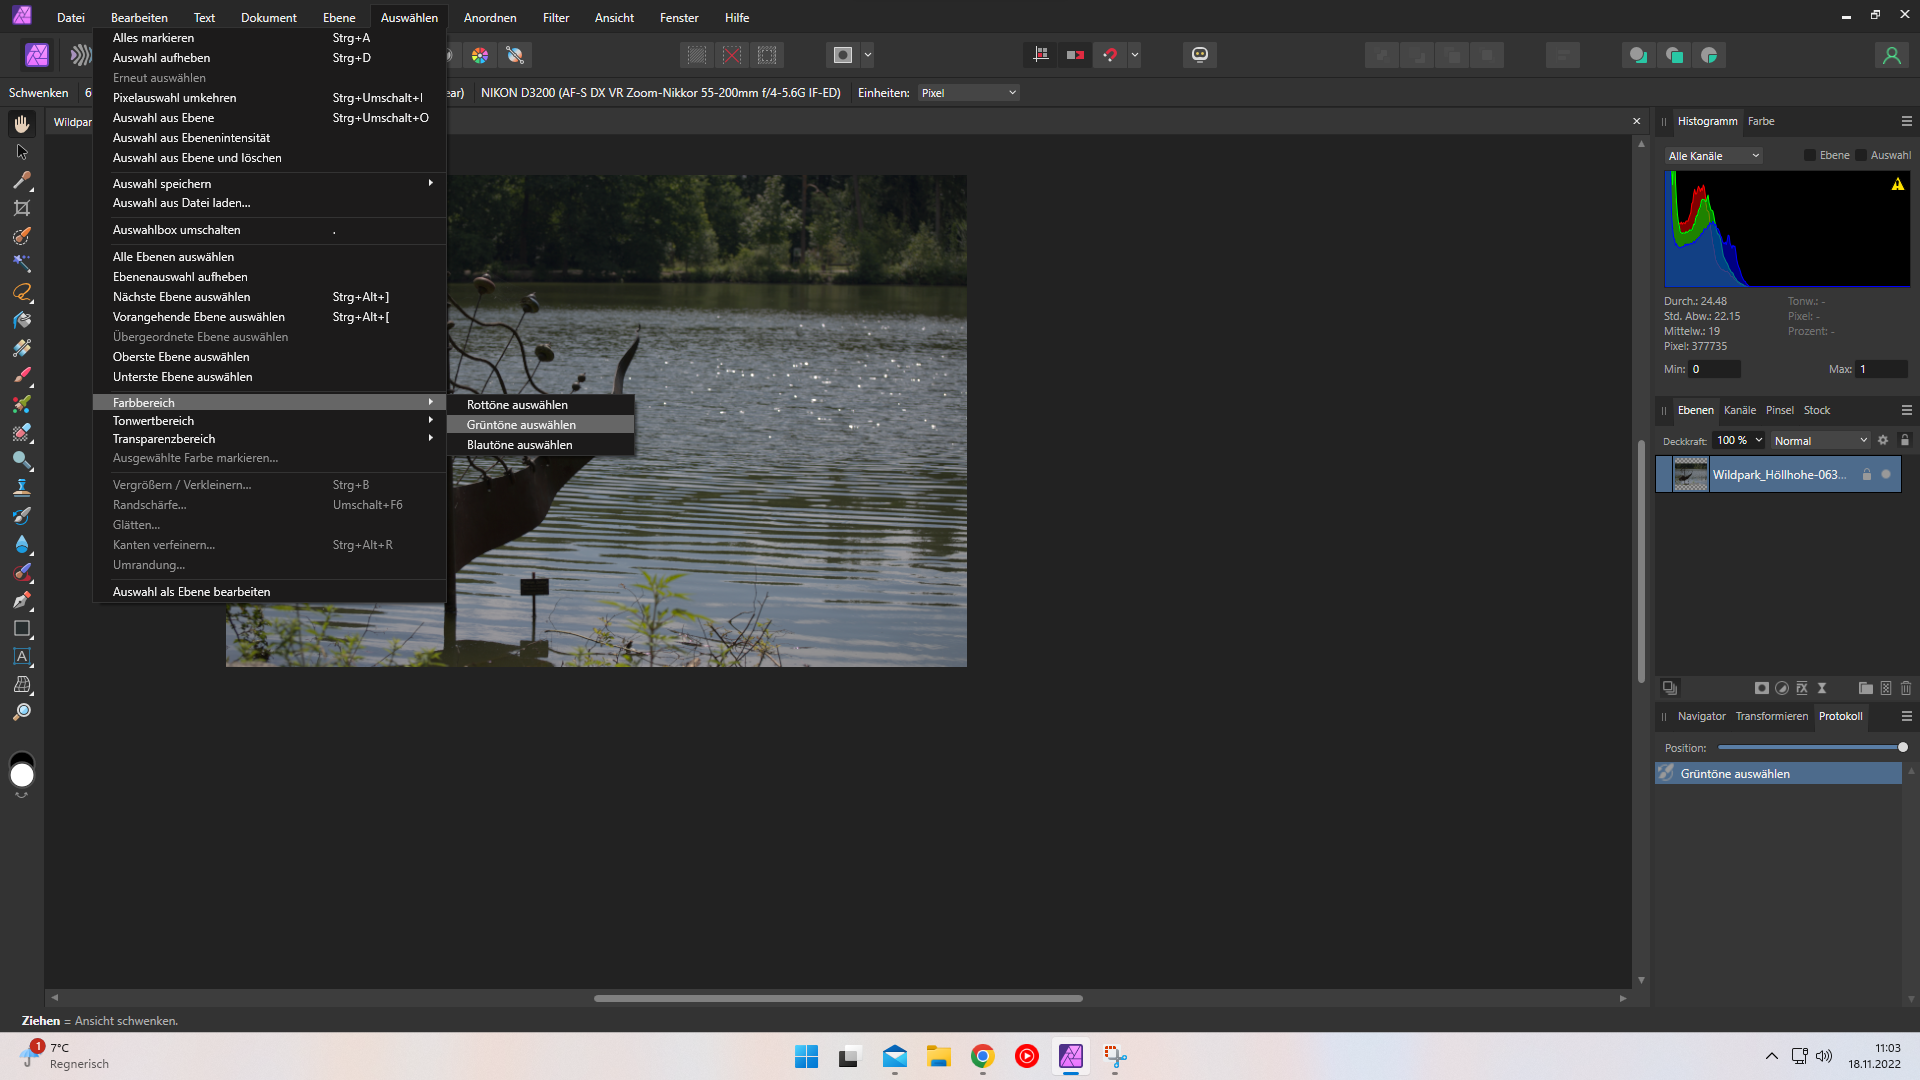Open the Normal blend mode dropdown
The width and height of the screenshot is (1920, 1080).
coord(1820,440)
